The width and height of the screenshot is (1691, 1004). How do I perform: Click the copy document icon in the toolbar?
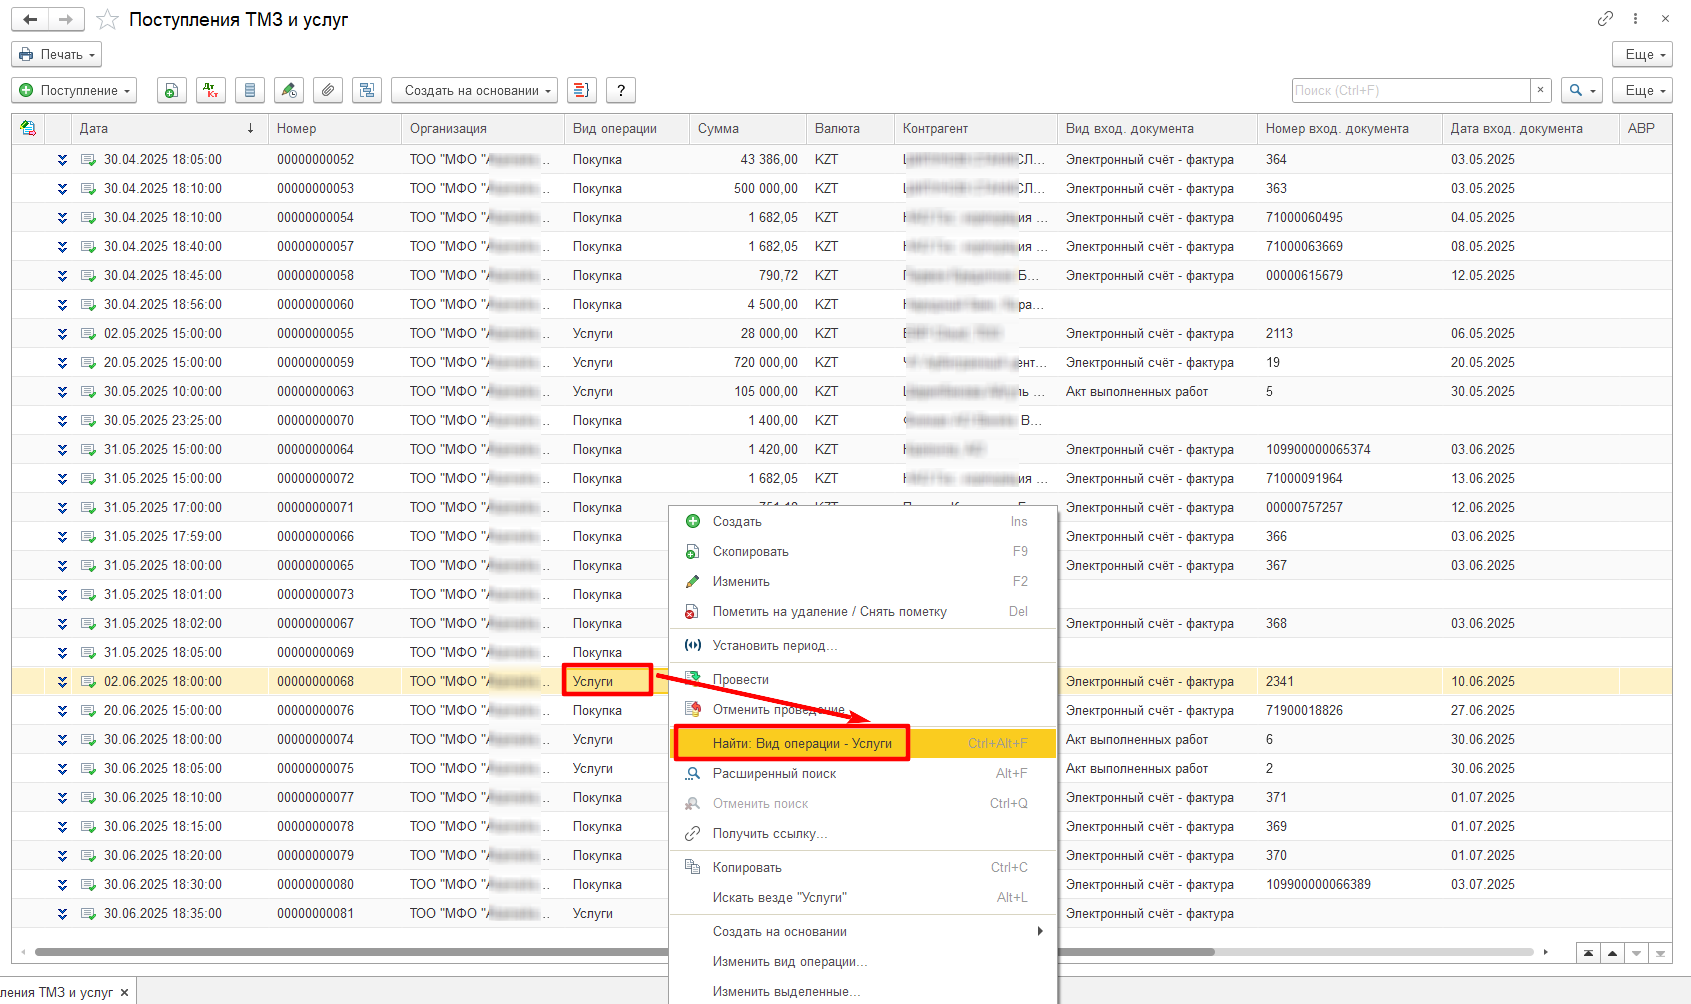172,90
